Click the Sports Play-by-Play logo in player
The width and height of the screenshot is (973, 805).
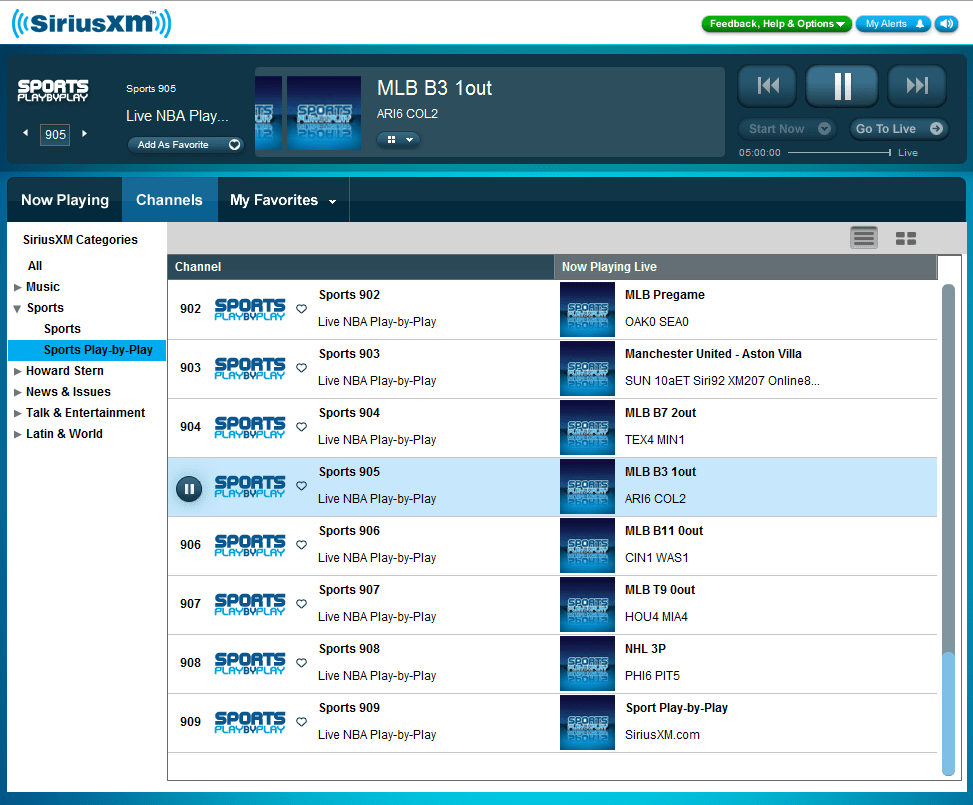pos(53,90)
